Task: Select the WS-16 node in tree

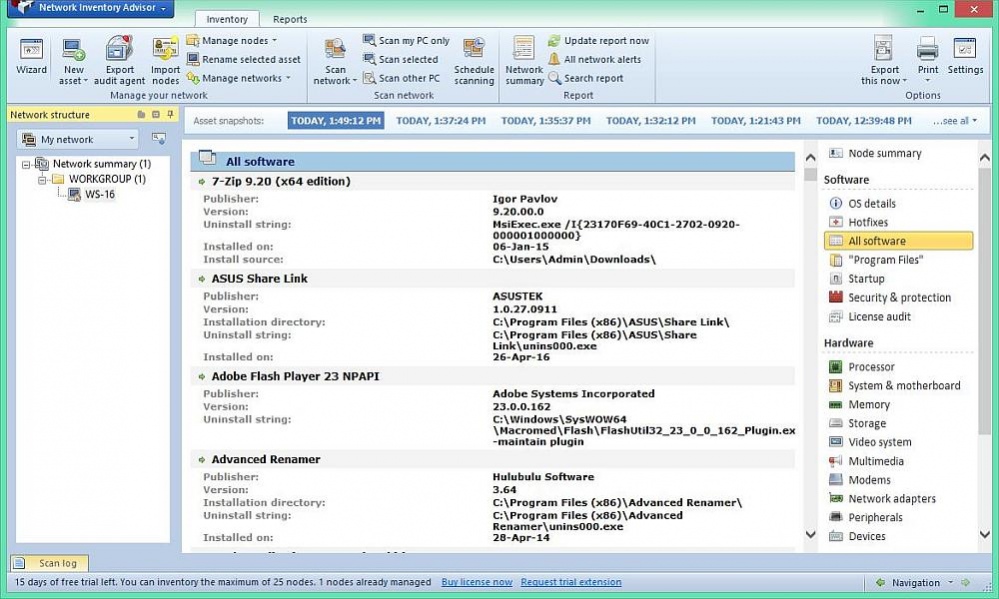Action: (x=92, y=194)
